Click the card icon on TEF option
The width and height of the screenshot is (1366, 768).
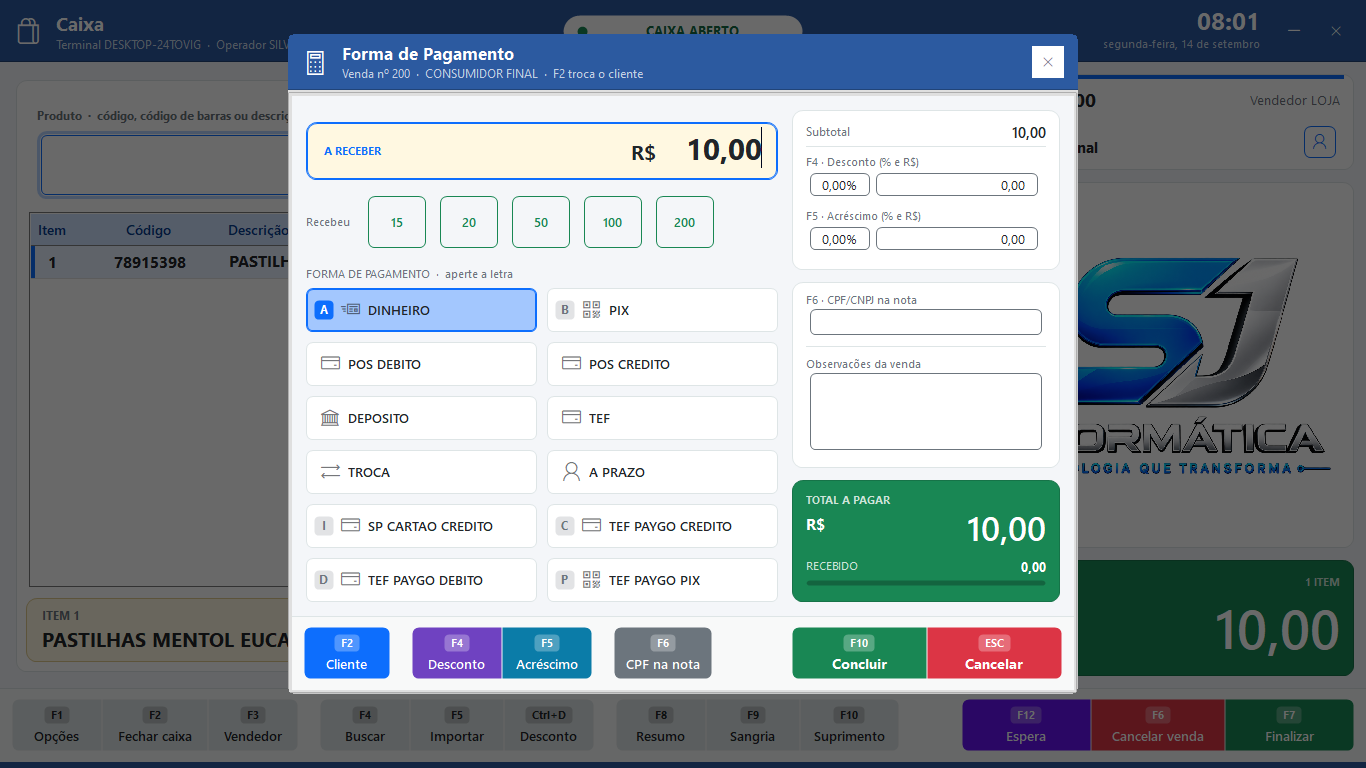point(571,418)
